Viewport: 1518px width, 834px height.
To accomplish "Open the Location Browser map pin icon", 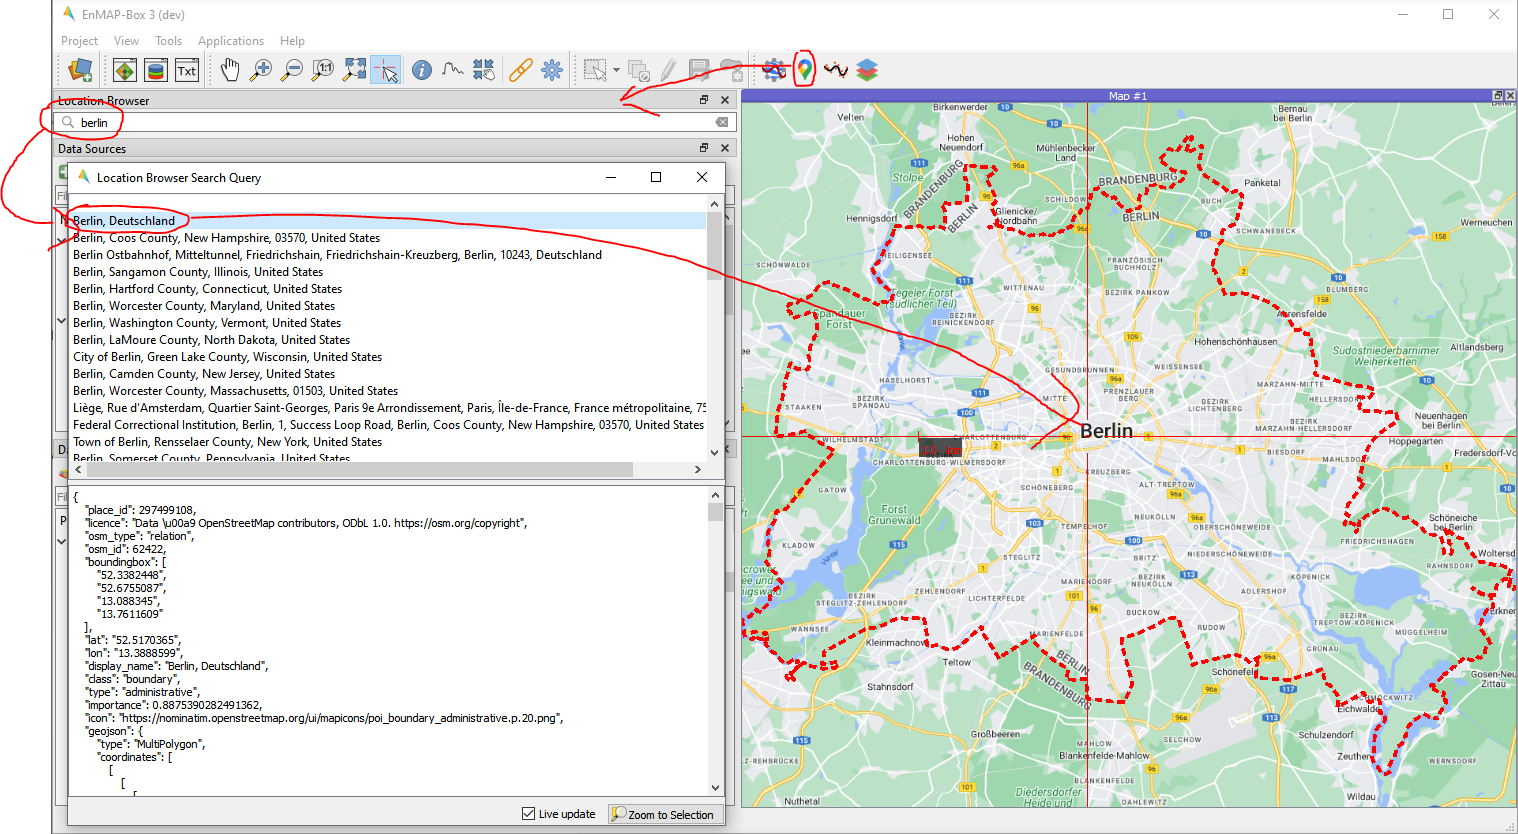I will [x=804, y=70].
